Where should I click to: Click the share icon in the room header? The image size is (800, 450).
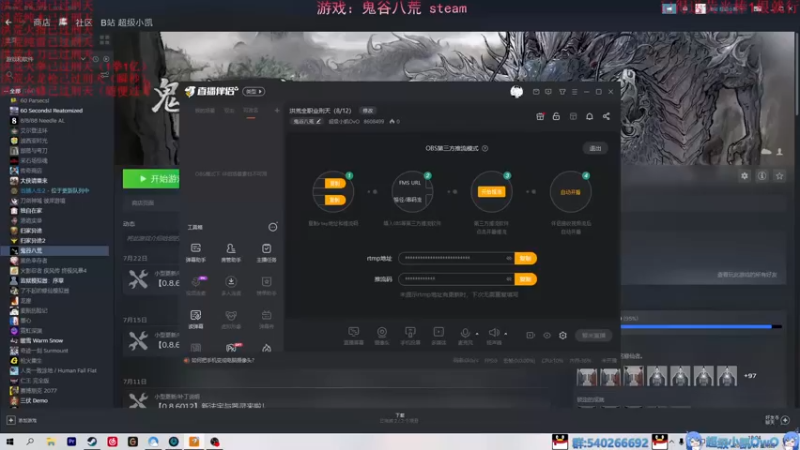point(606,116)
